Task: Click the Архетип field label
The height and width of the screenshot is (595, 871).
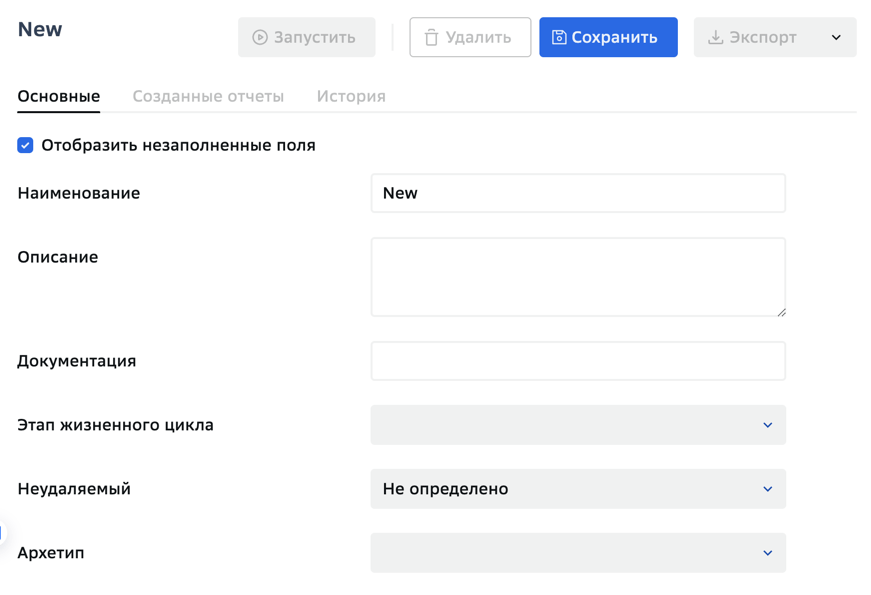Action: pyautogui.click(x=51, y=553)
